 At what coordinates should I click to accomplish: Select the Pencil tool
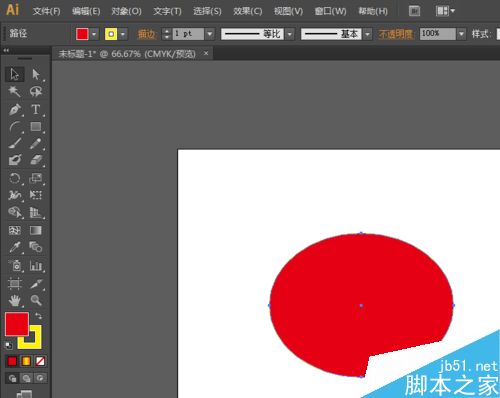click(x=36, y=144)
